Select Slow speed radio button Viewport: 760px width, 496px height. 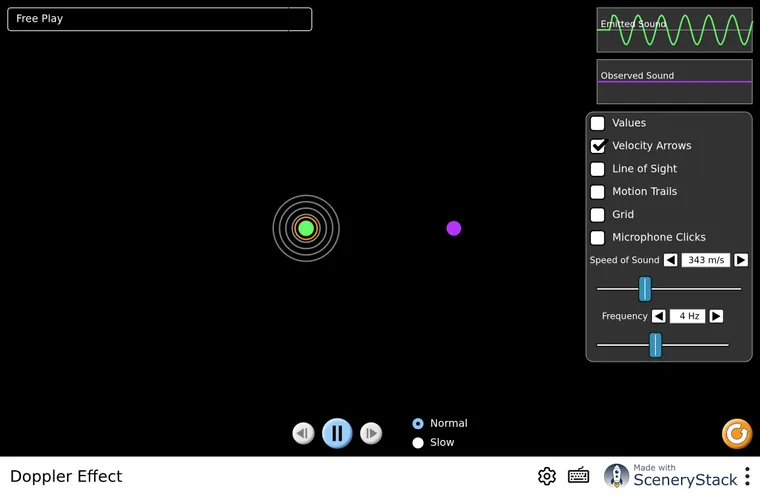[418, 443]
